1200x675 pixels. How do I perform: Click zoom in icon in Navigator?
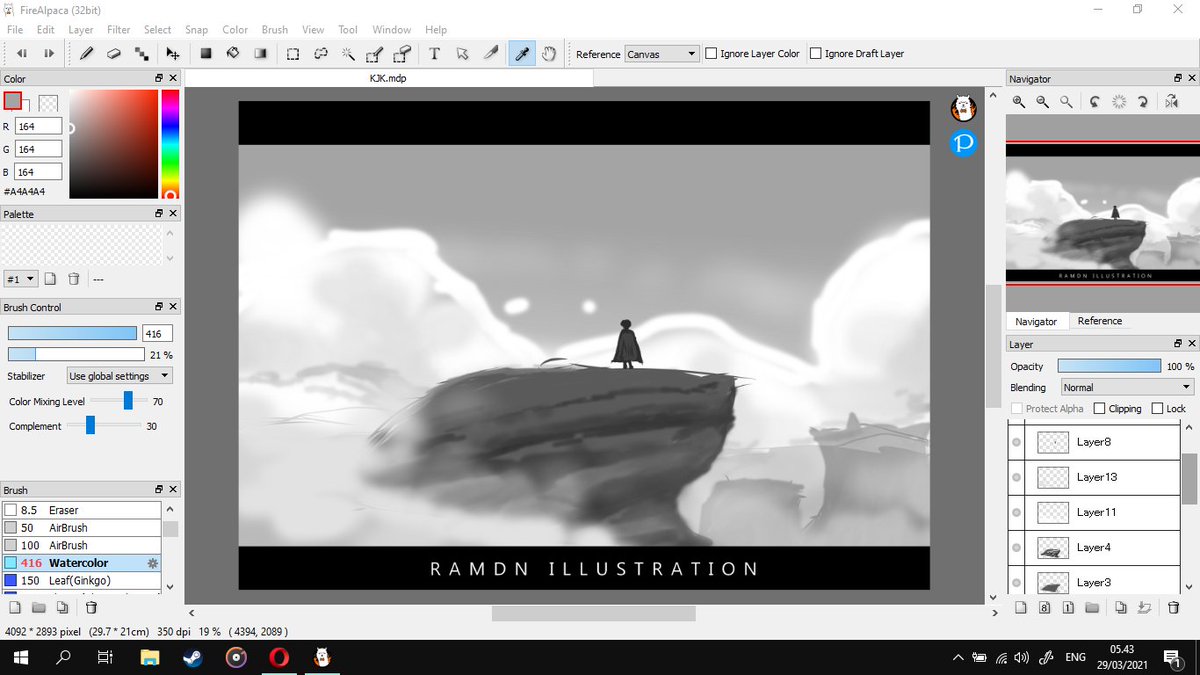click(1019, 102)
